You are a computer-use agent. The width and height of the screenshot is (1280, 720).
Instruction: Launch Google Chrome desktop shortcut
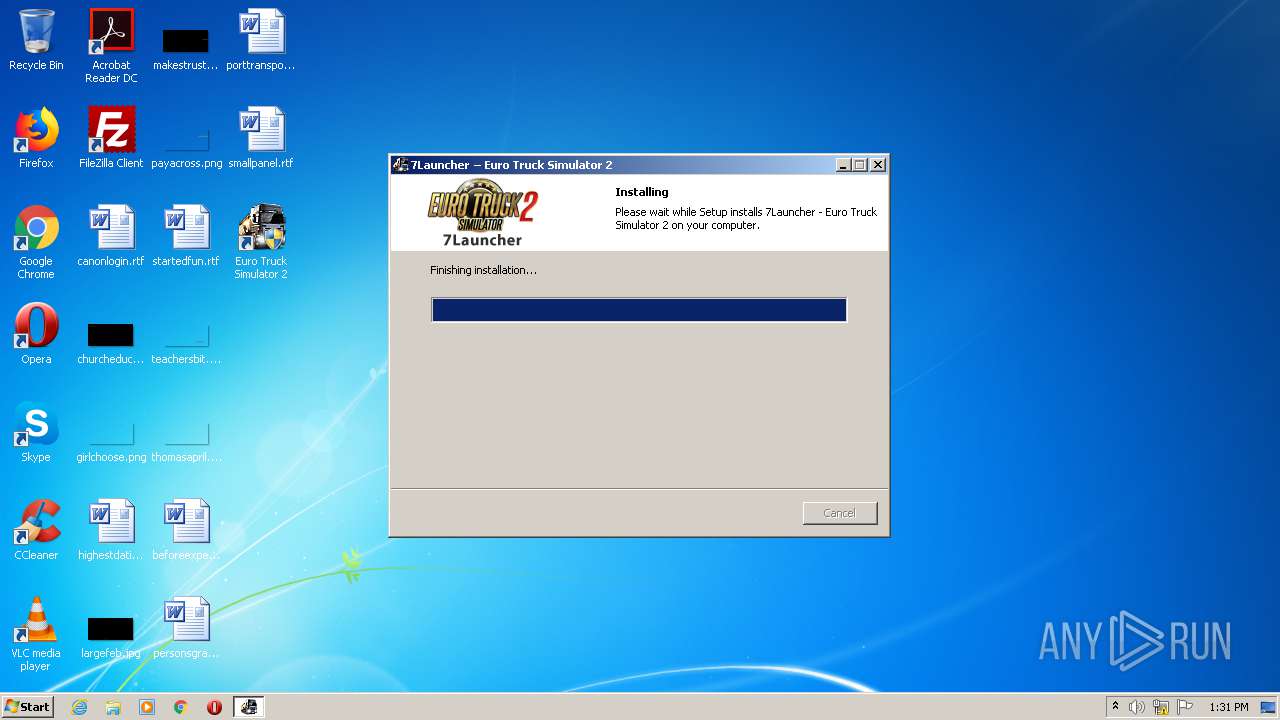(36, 242)
